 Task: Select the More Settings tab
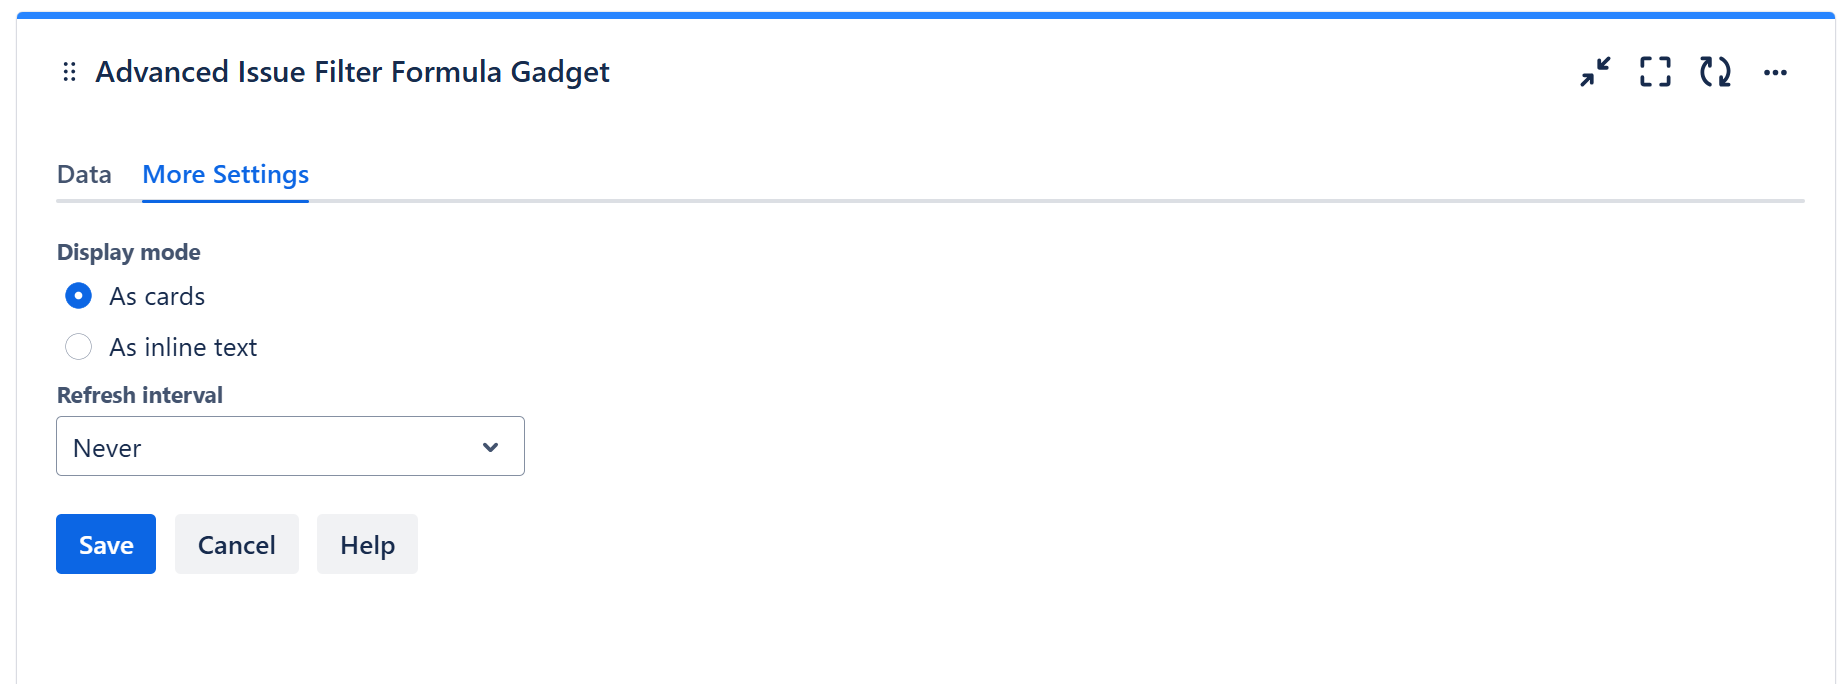225,175
